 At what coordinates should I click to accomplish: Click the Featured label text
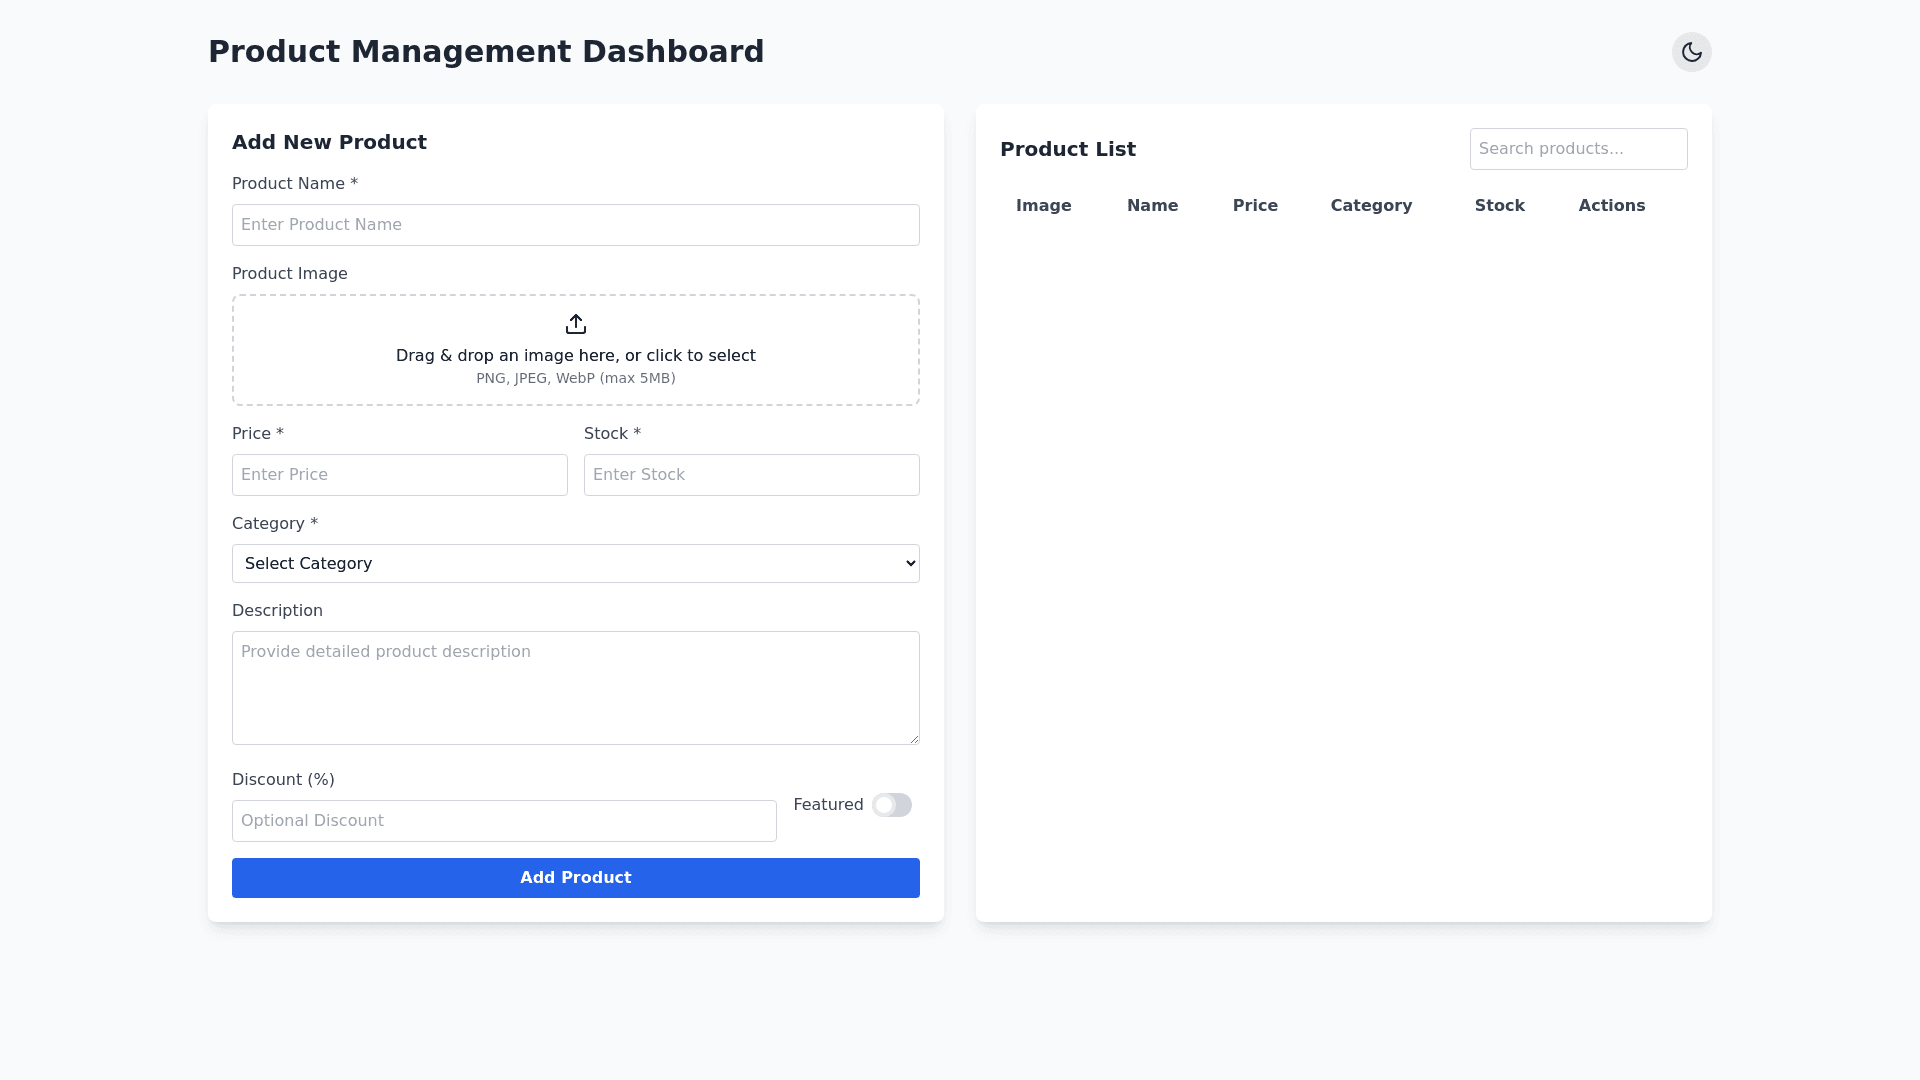tap(828, 805)
